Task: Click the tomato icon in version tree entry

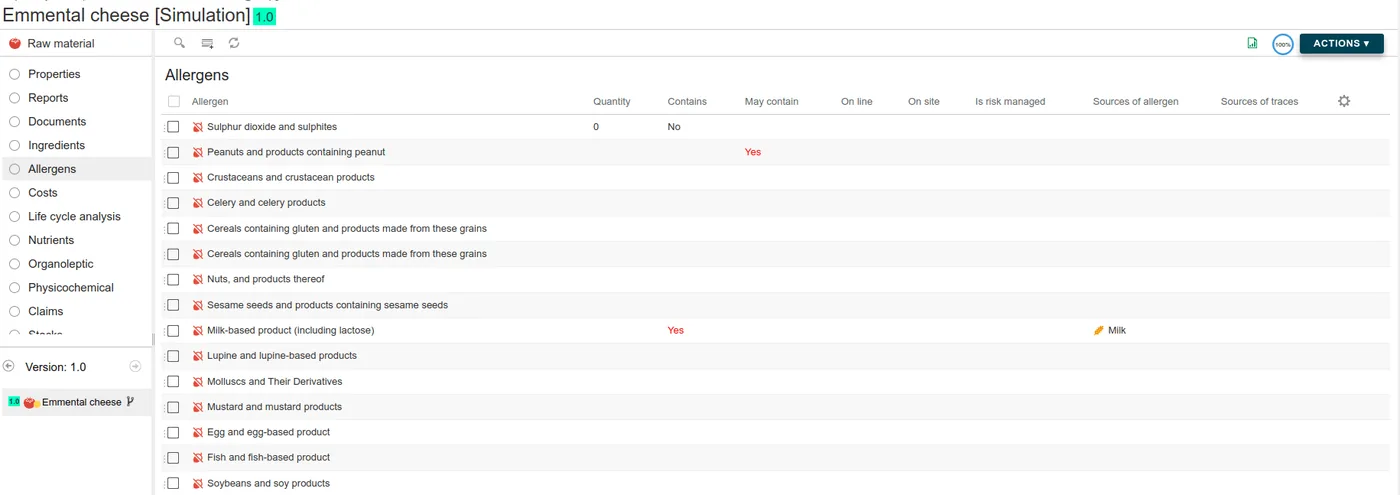Action: [x=31, y=402]
